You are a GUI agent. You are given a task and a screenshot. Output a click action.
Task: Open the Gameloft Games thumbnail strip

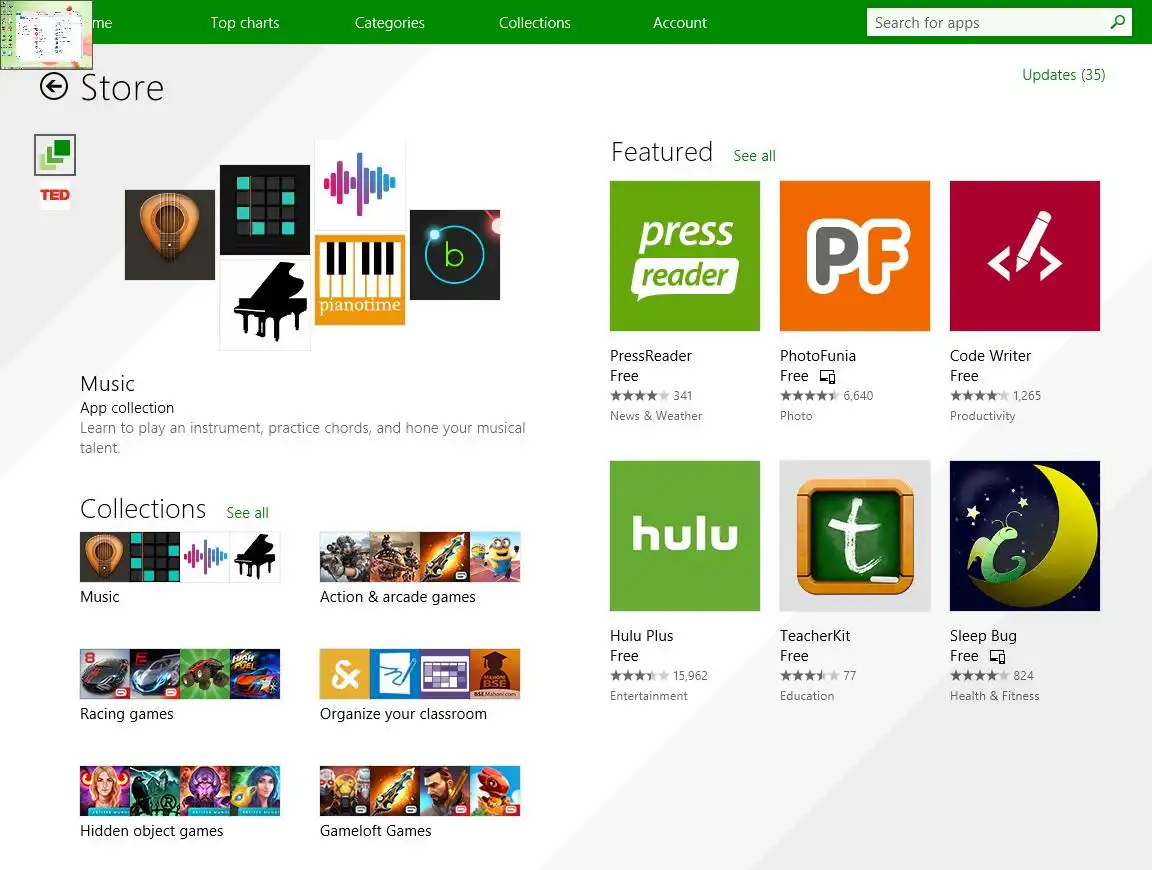click(420, 791)
